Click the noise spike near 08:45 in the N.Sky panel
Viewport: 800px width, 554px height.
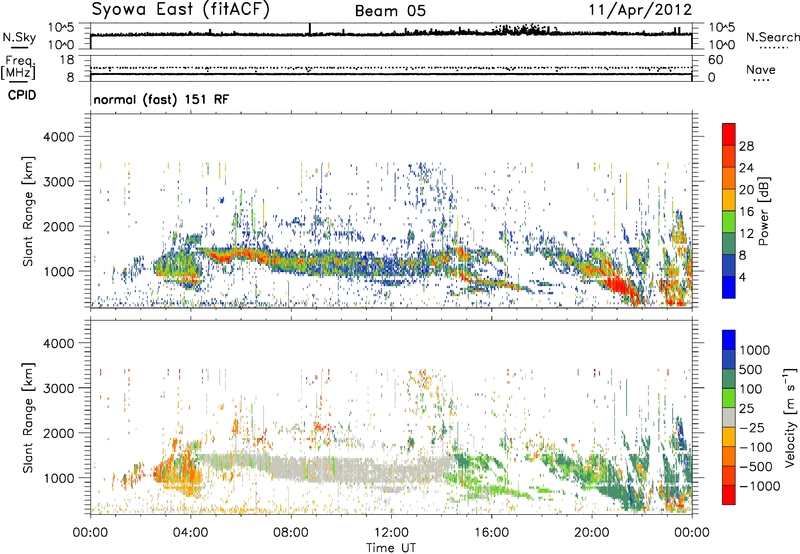tap(310, 29)
